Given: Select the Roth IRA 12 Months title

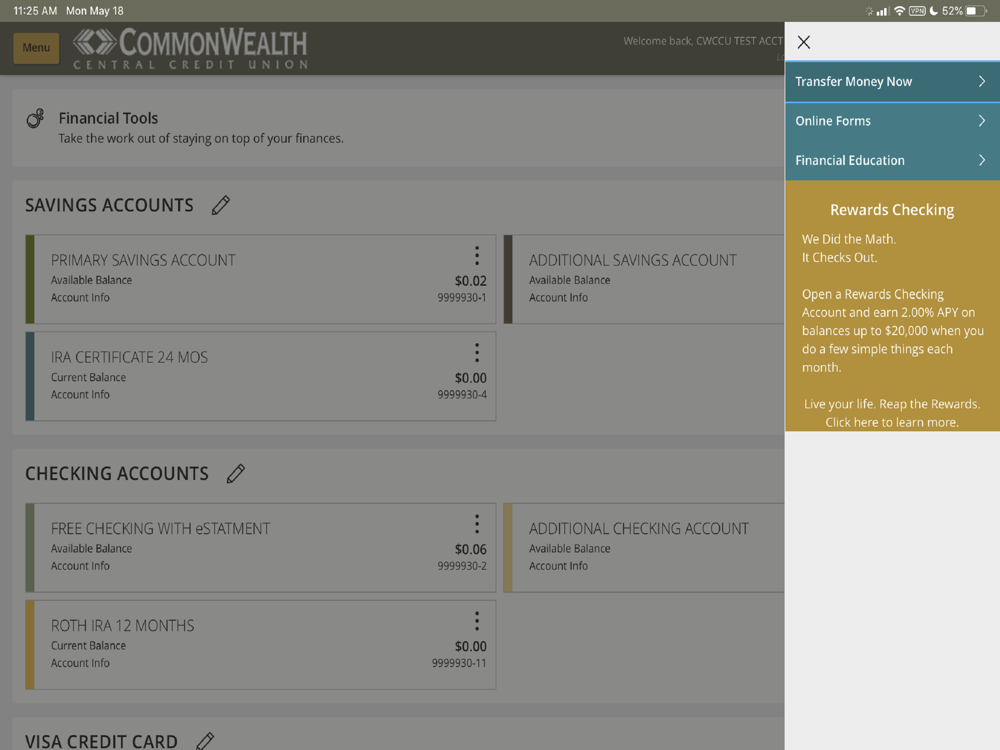Looking at the screenshot, I should [x=122, y=626].
